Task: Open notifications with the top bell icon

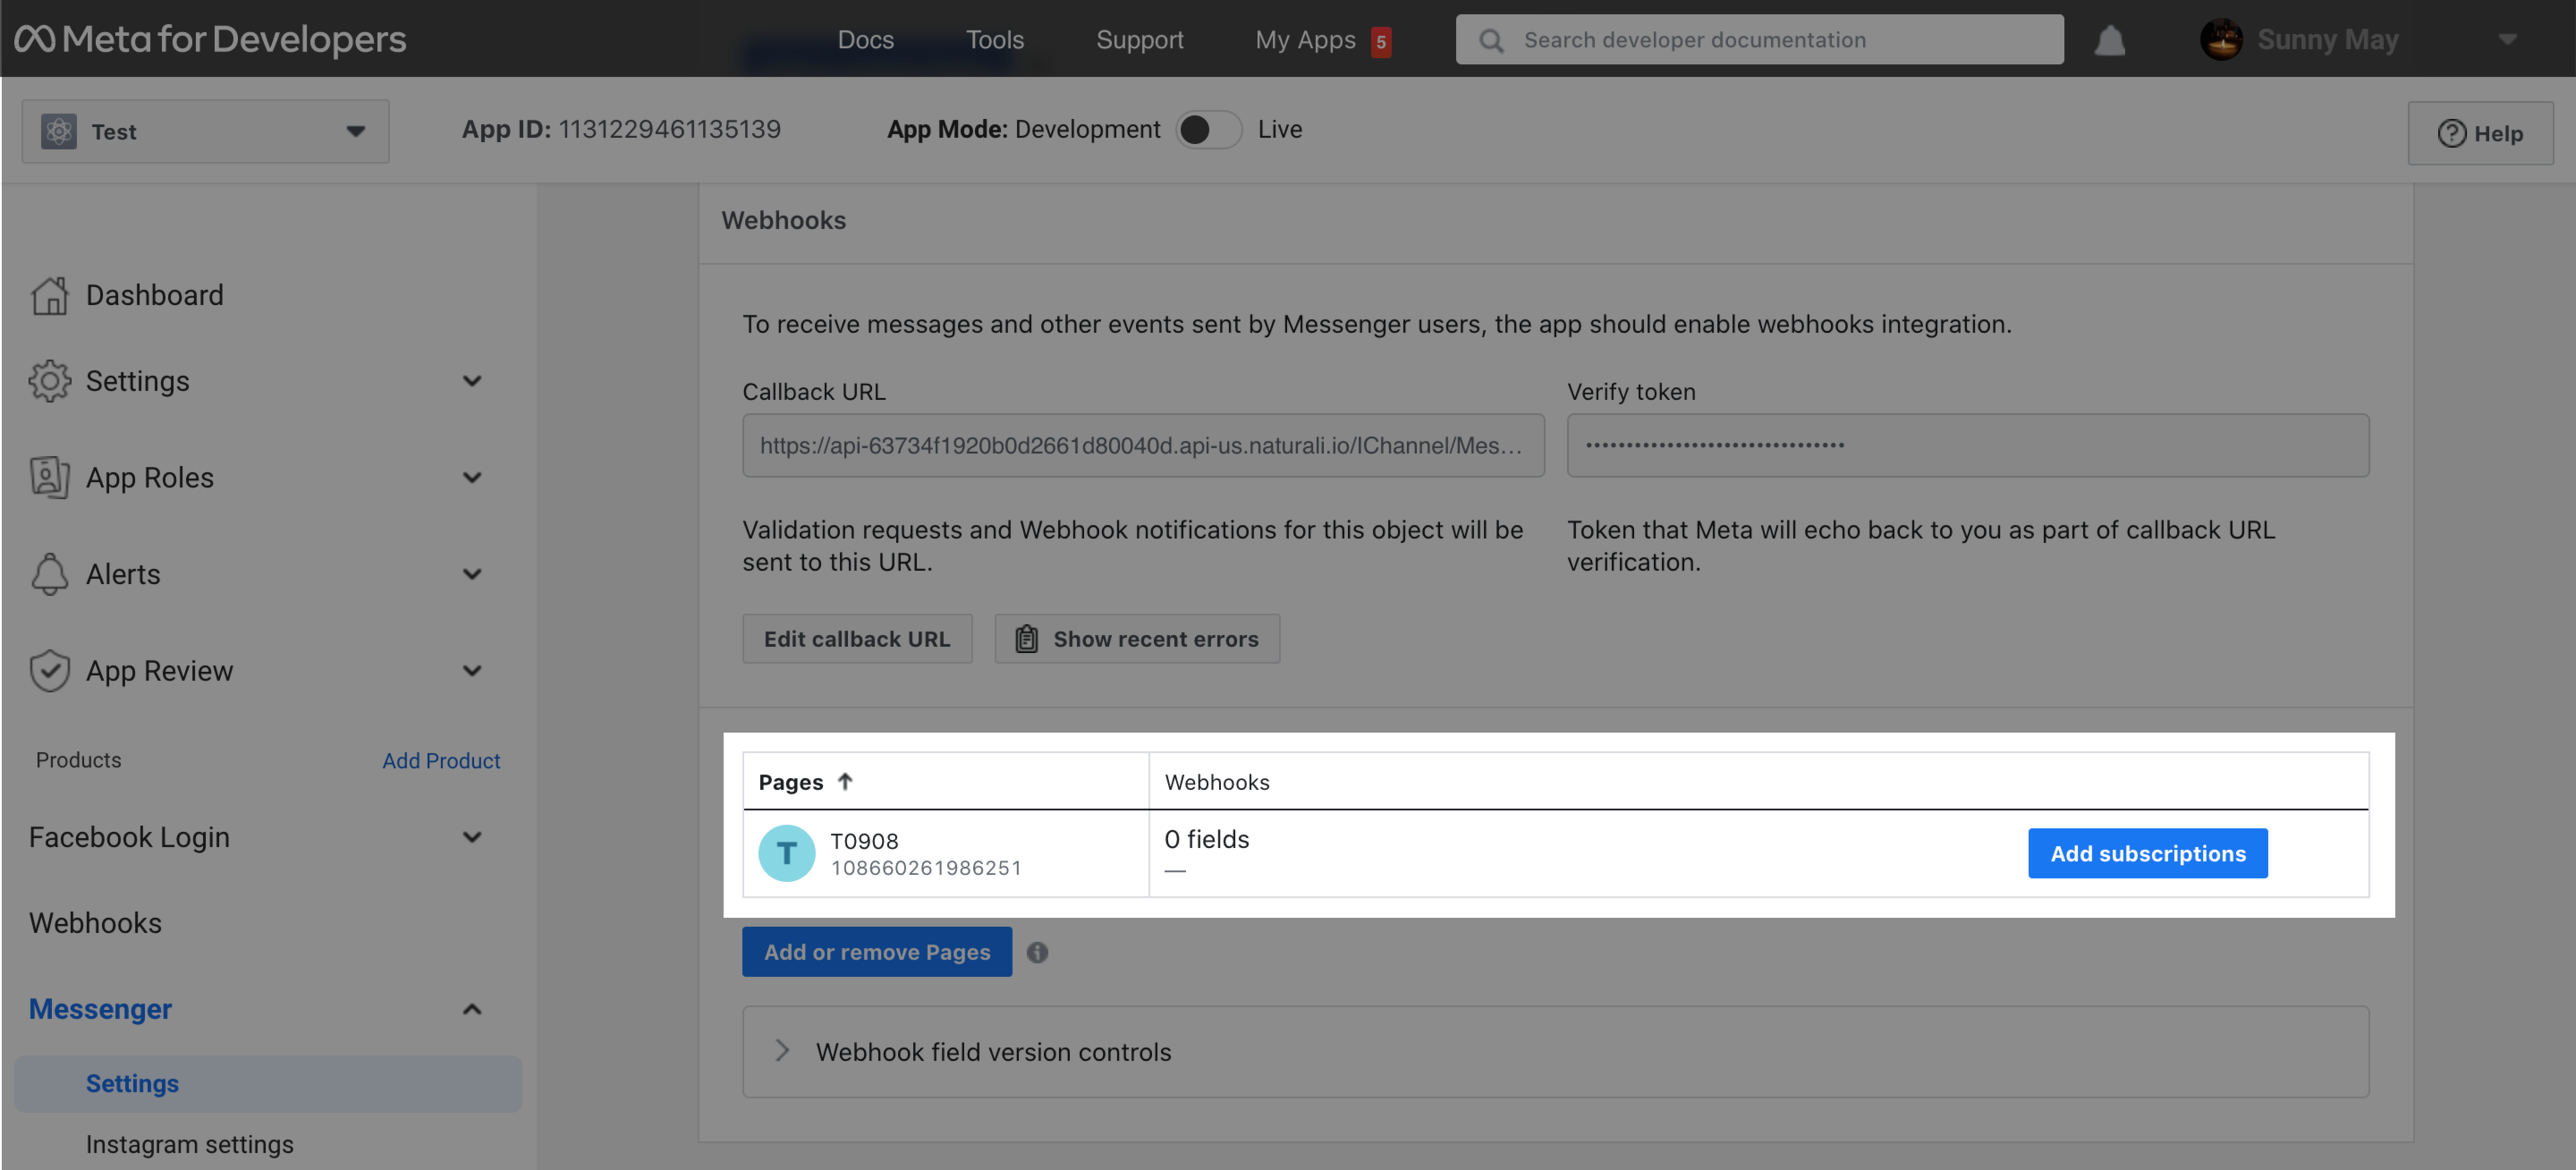Action: [x=2109, y=40]
